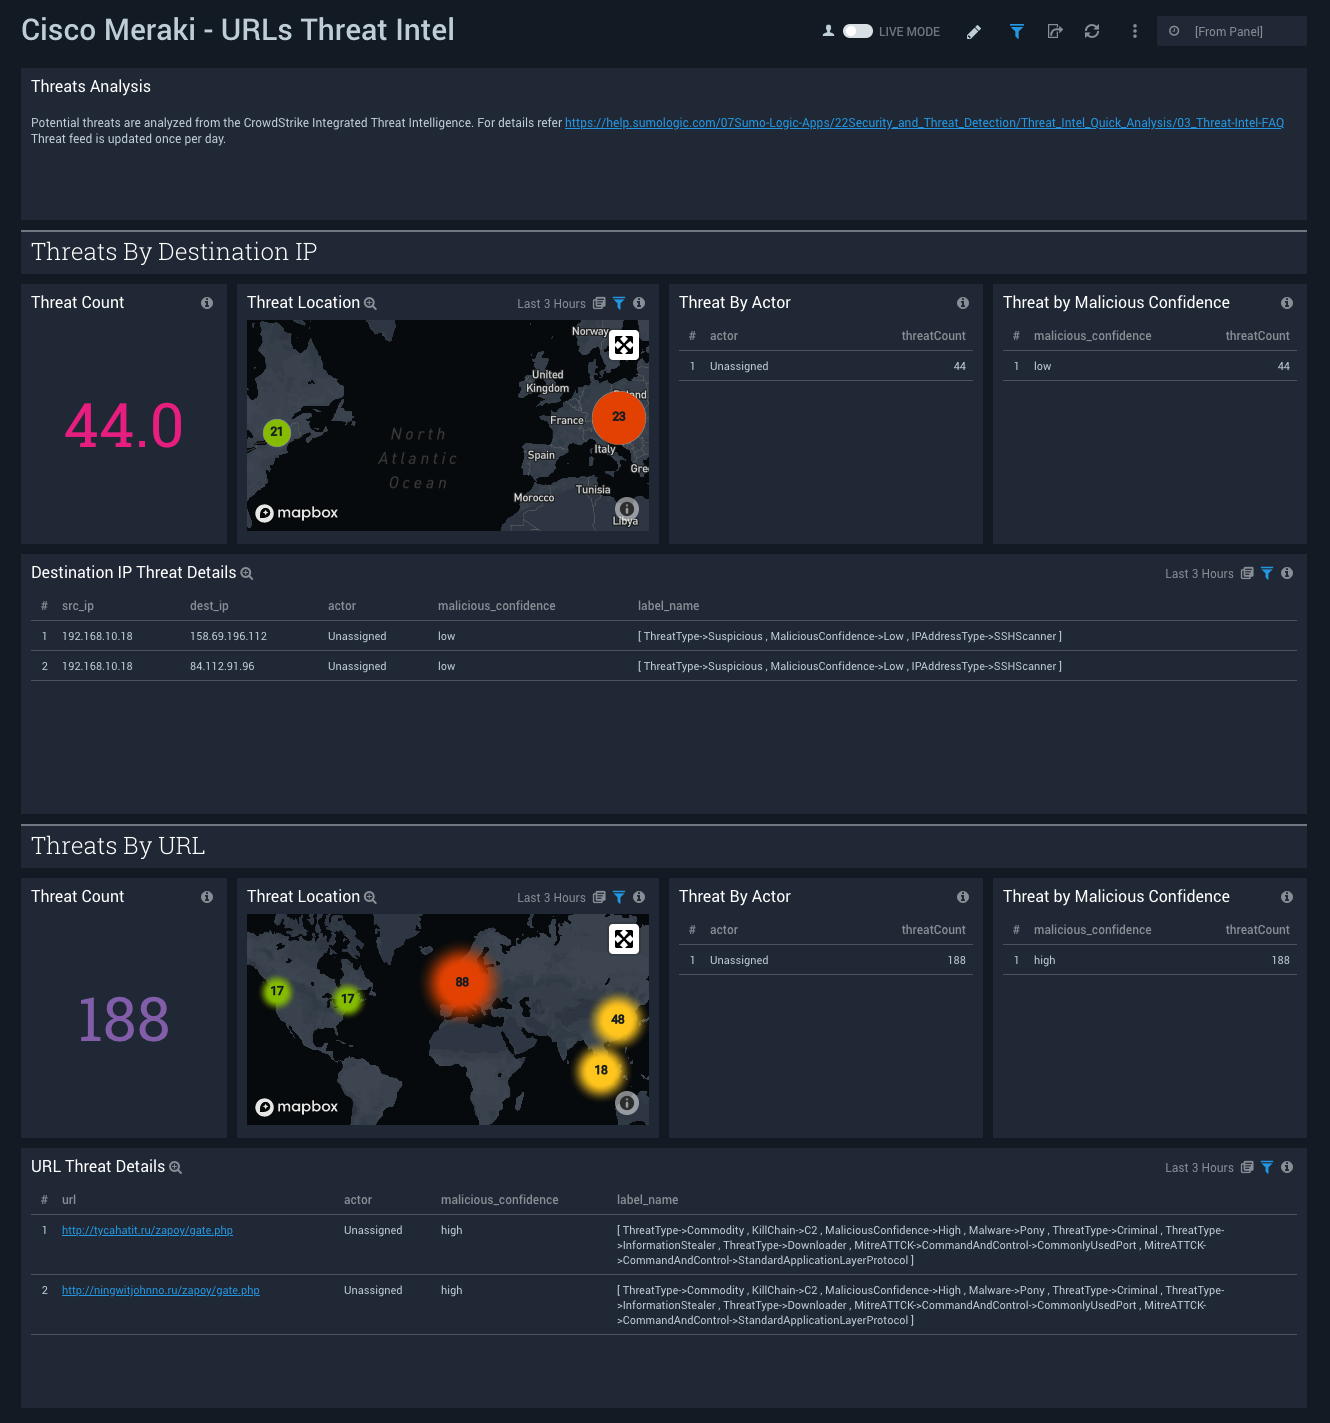Toggle LIVE MODE switch

(858, 31)
